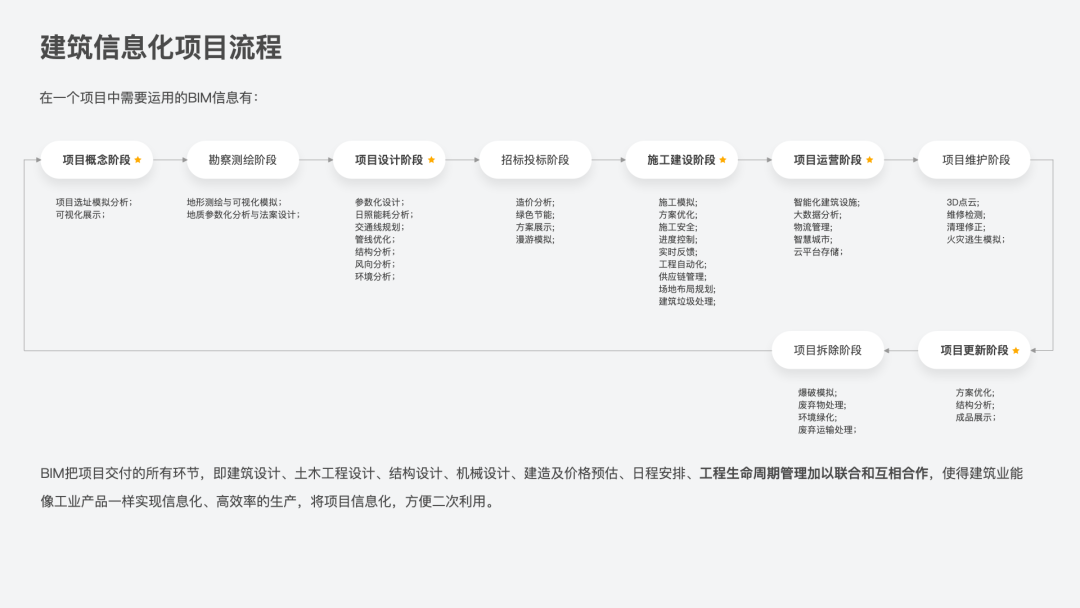Image resolution: width=1080 pixels, height=608 pixels.
Task: Click the text 实时反馈
Action: [676, 252]
